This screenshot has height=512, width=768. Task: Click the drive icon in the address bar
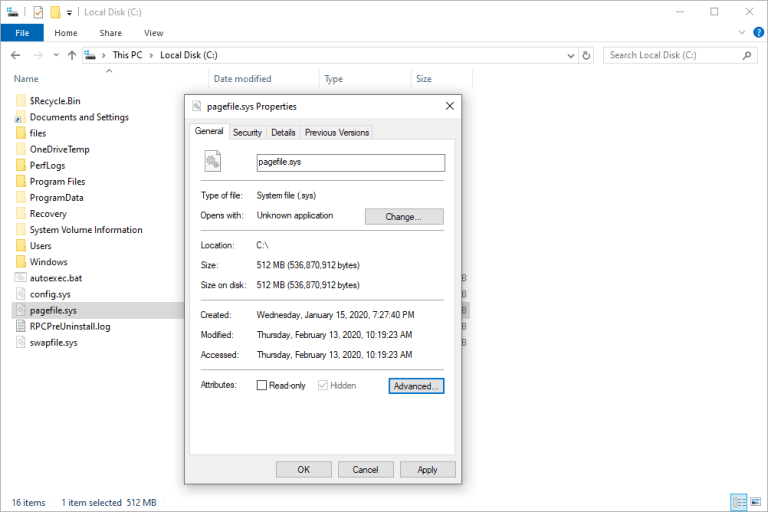(x=90, y=55)
